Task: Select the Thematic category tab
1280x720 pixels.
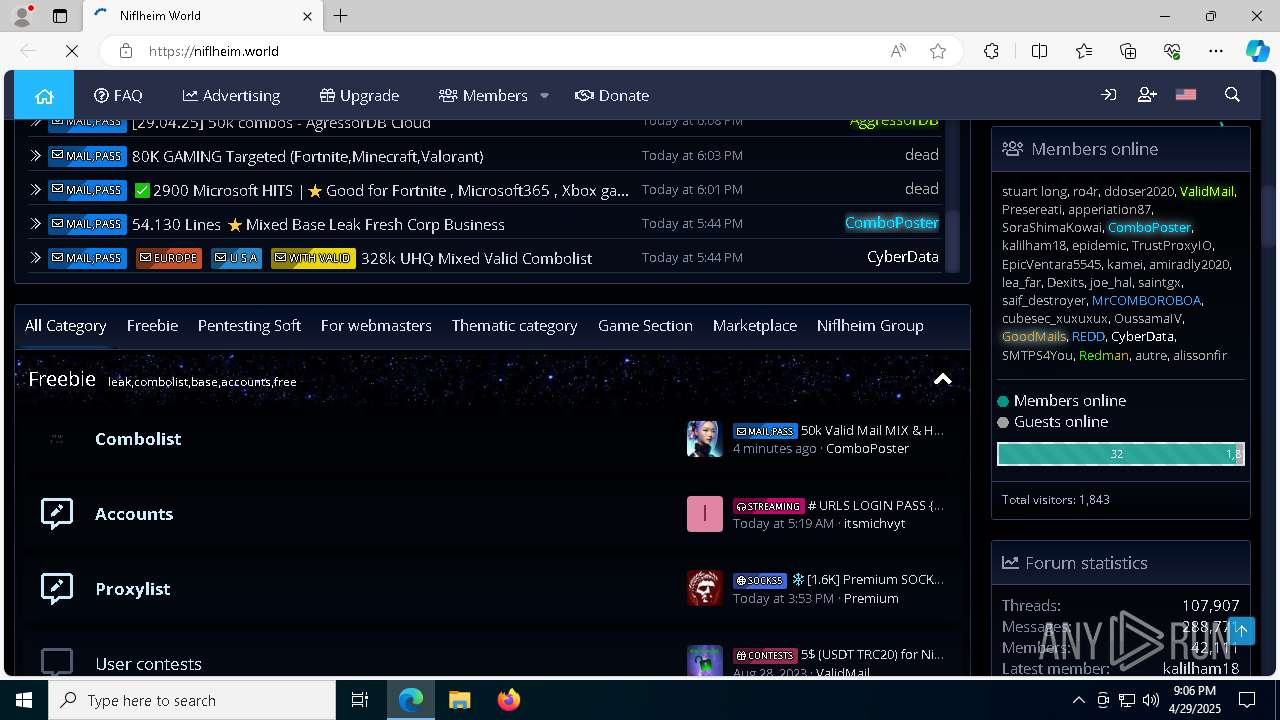Action: point(514,325)
